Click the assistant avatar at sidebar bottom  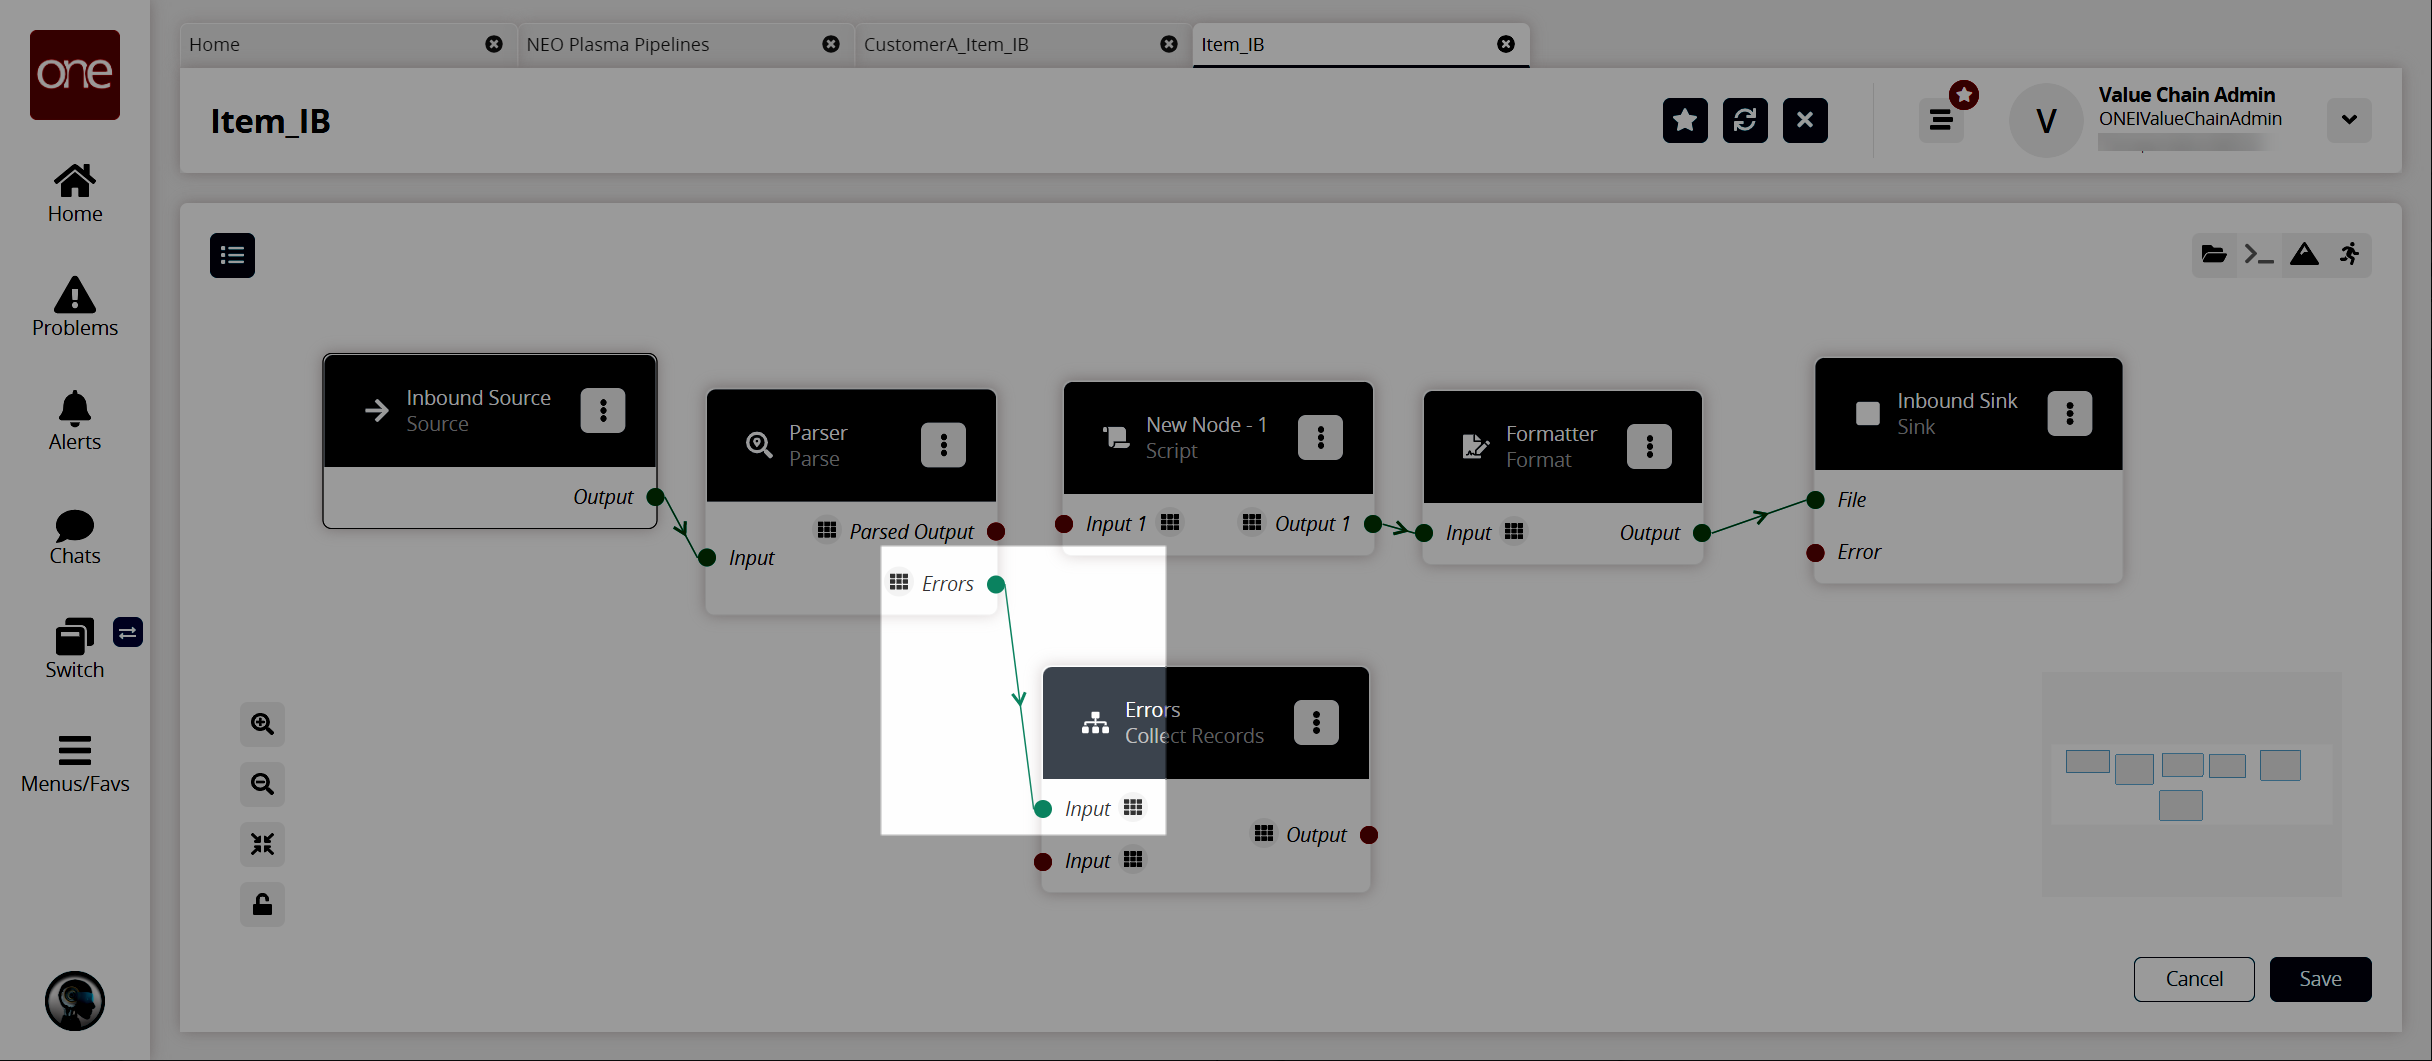[x=75, y=1001]
